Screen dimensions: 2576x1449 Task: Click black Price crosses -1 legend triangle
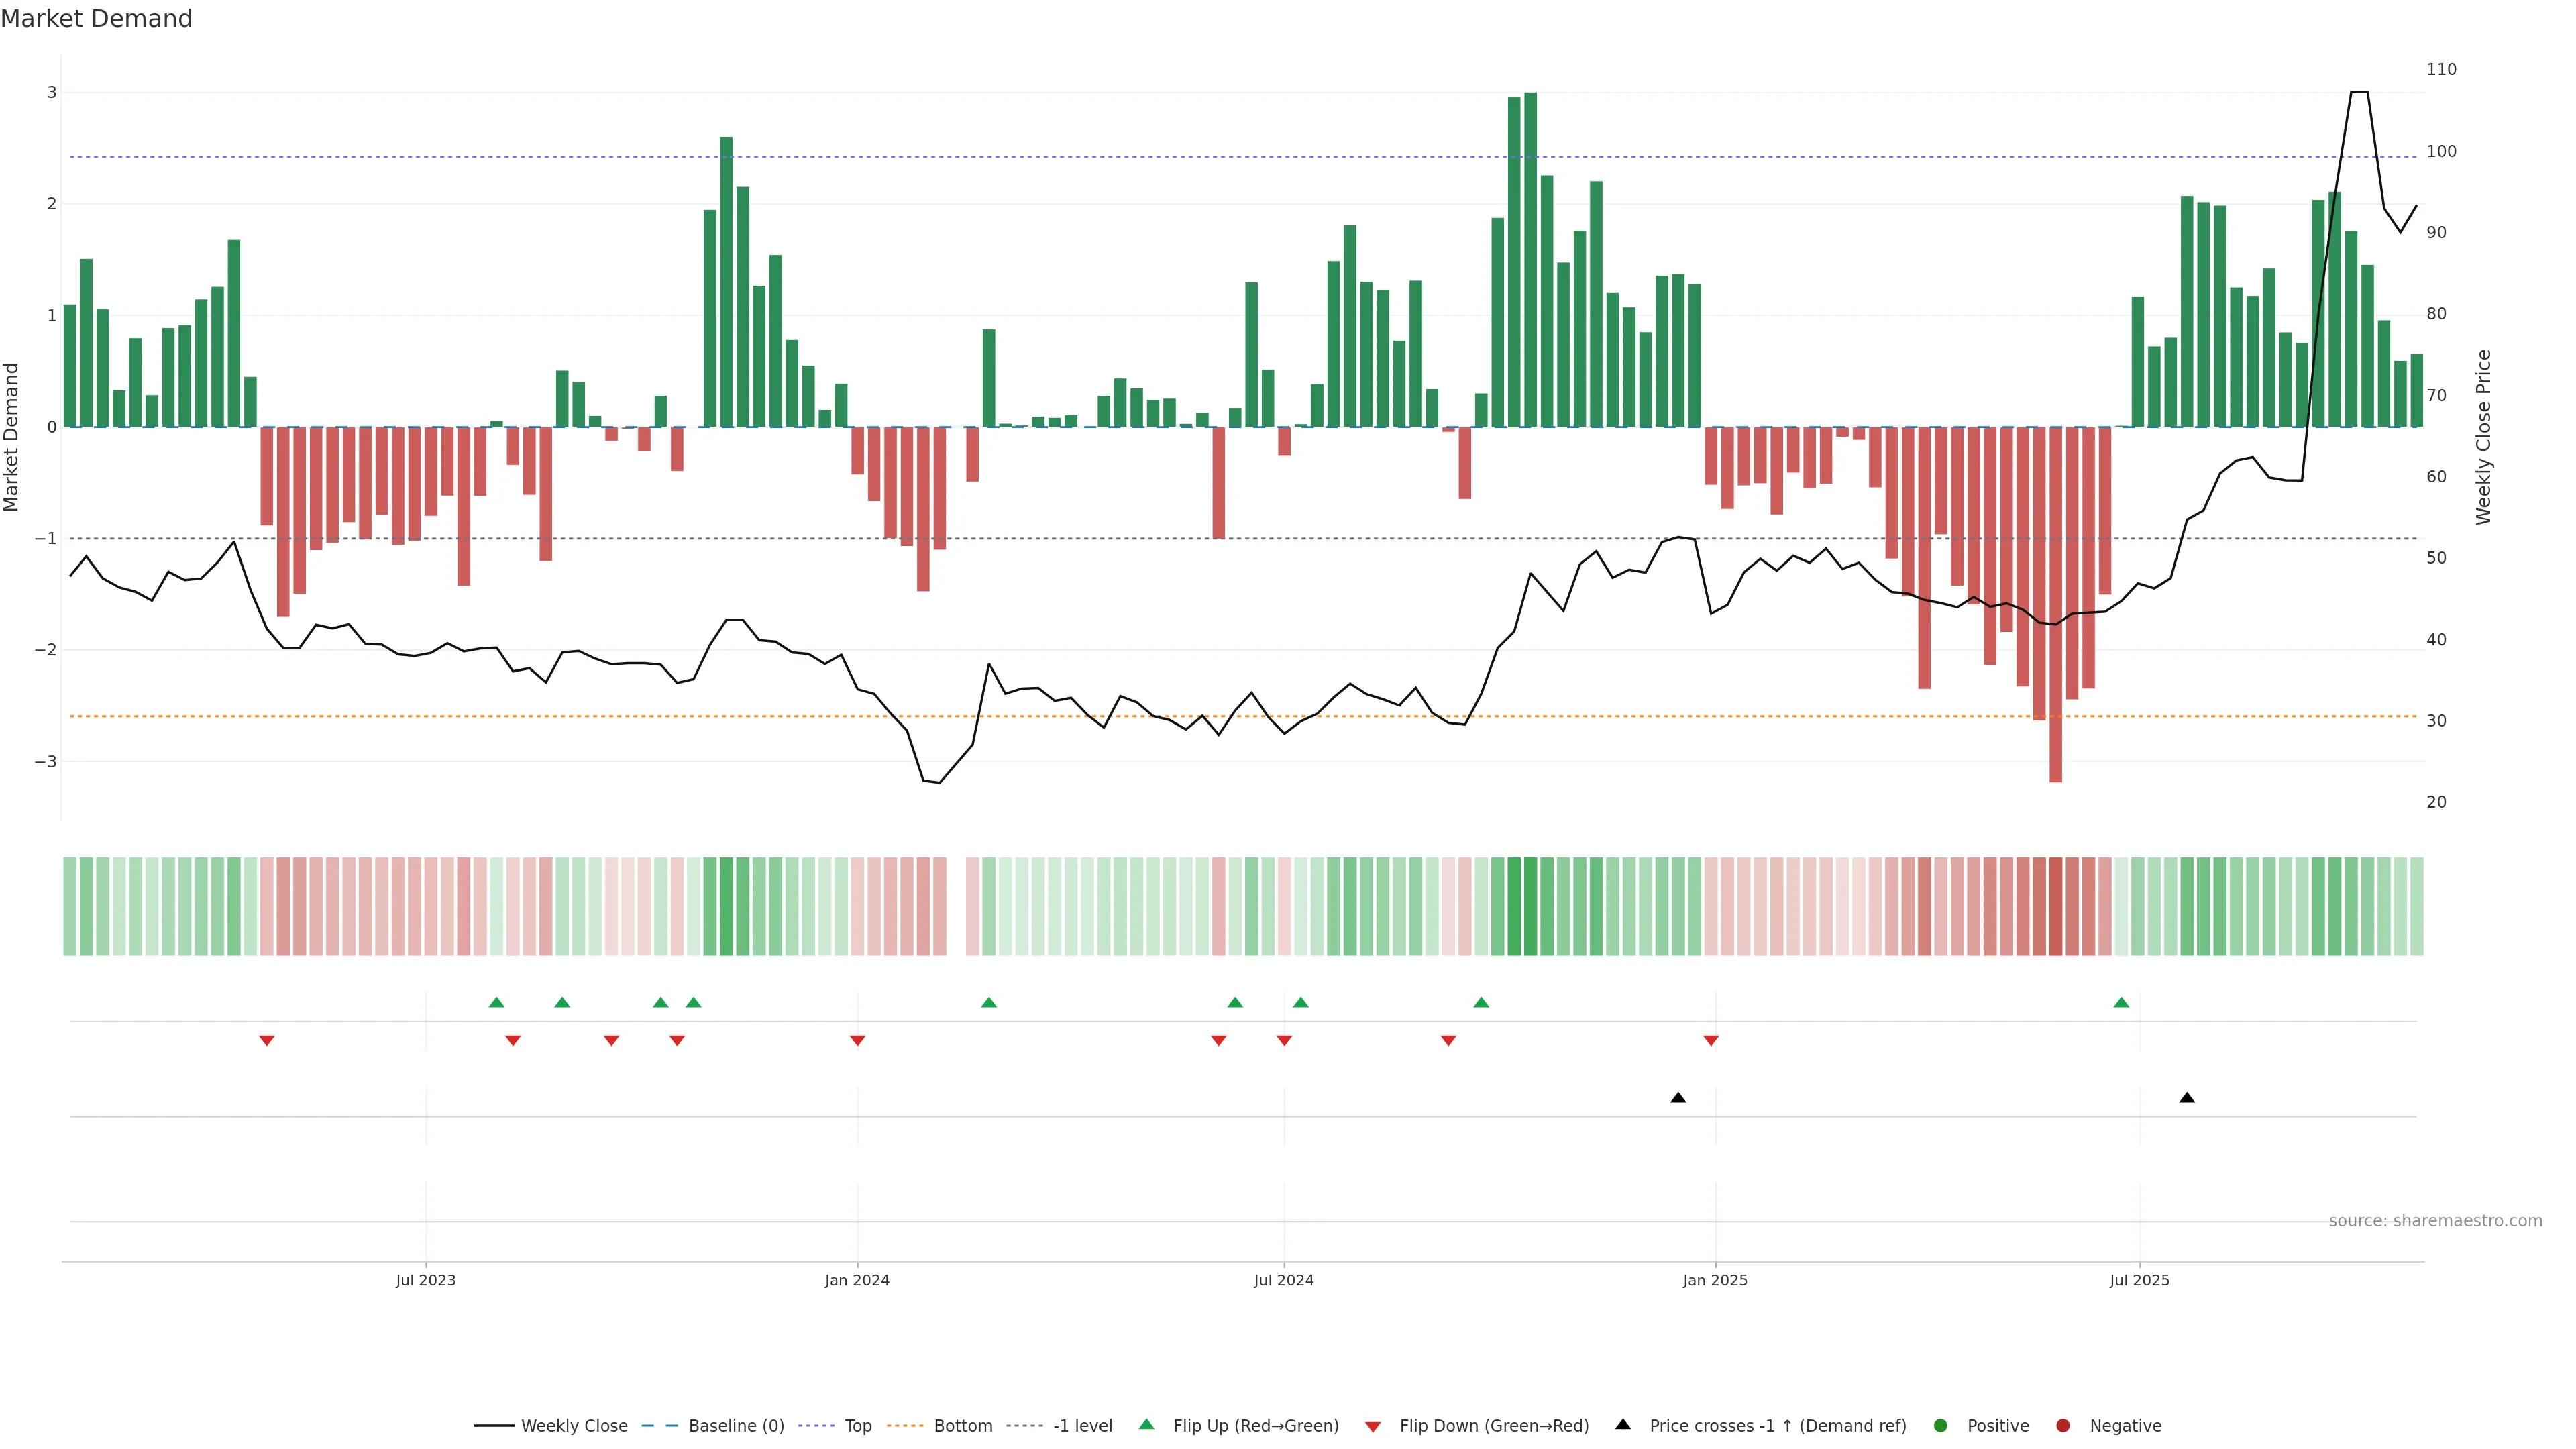[x=1623, y=1424]
